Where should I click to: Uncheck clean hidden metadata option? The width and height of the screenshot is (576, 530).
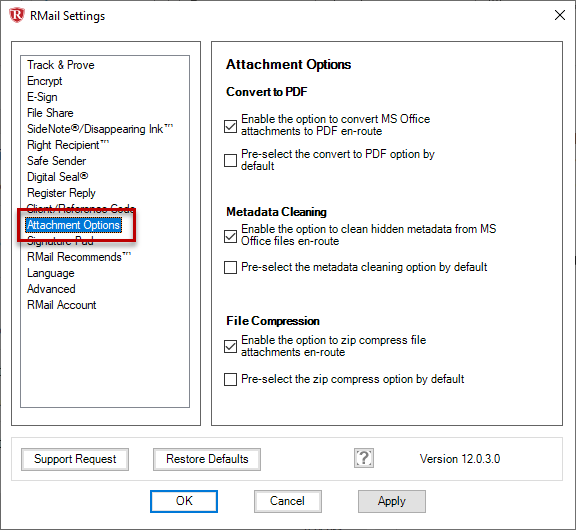[230, 236]
